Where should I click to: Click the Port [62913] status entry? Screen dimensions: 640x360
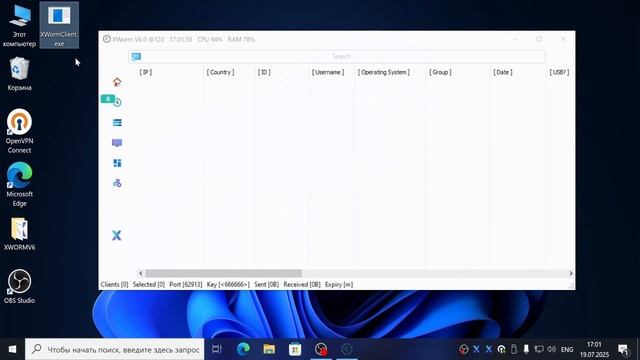point(186,284)
